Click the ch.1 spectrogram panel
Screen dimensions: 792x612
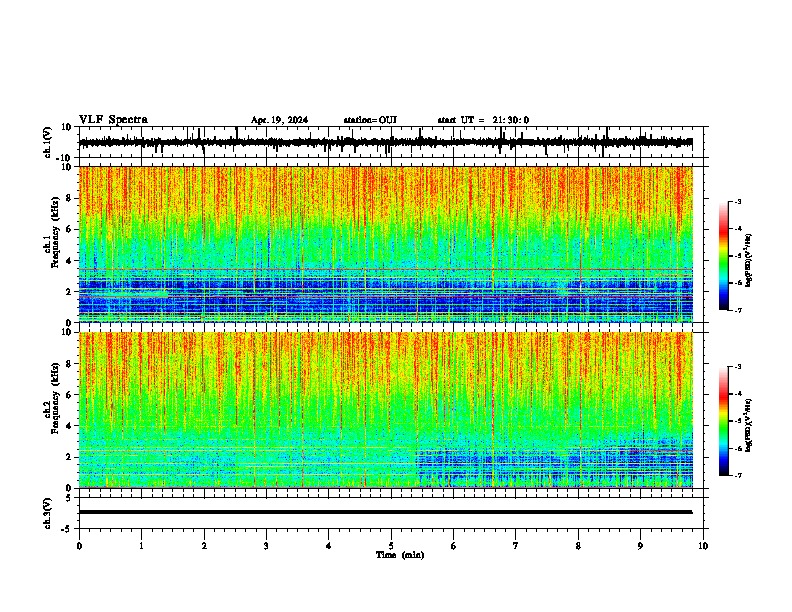click(x=385, y=244)
